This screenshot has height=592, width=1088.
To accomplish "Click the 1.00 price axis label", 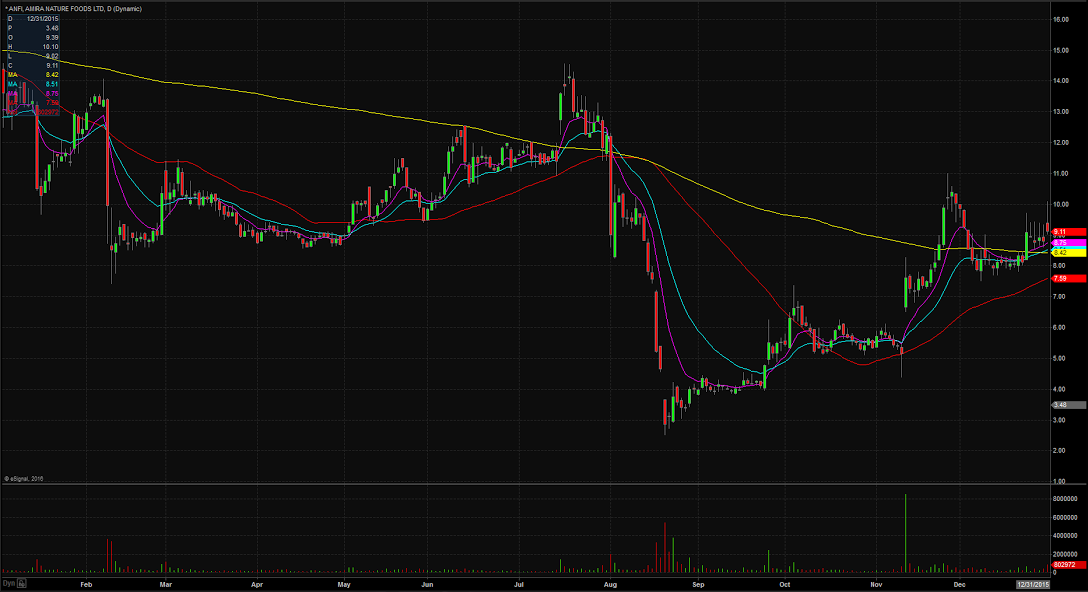I will coord(1060,481).
